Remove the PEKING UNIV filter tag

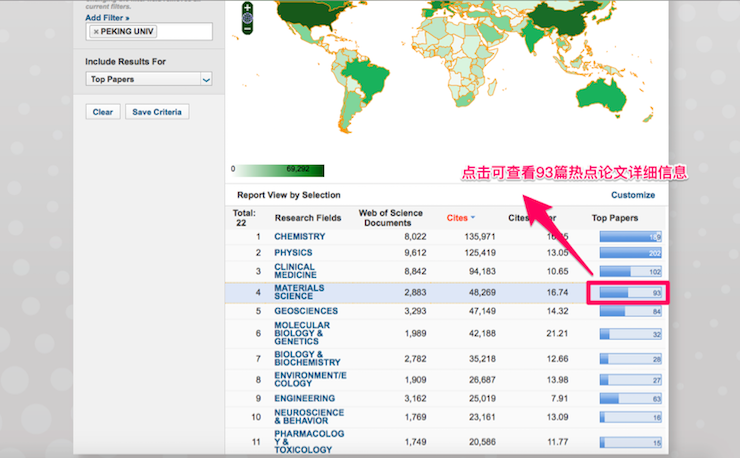96,32
